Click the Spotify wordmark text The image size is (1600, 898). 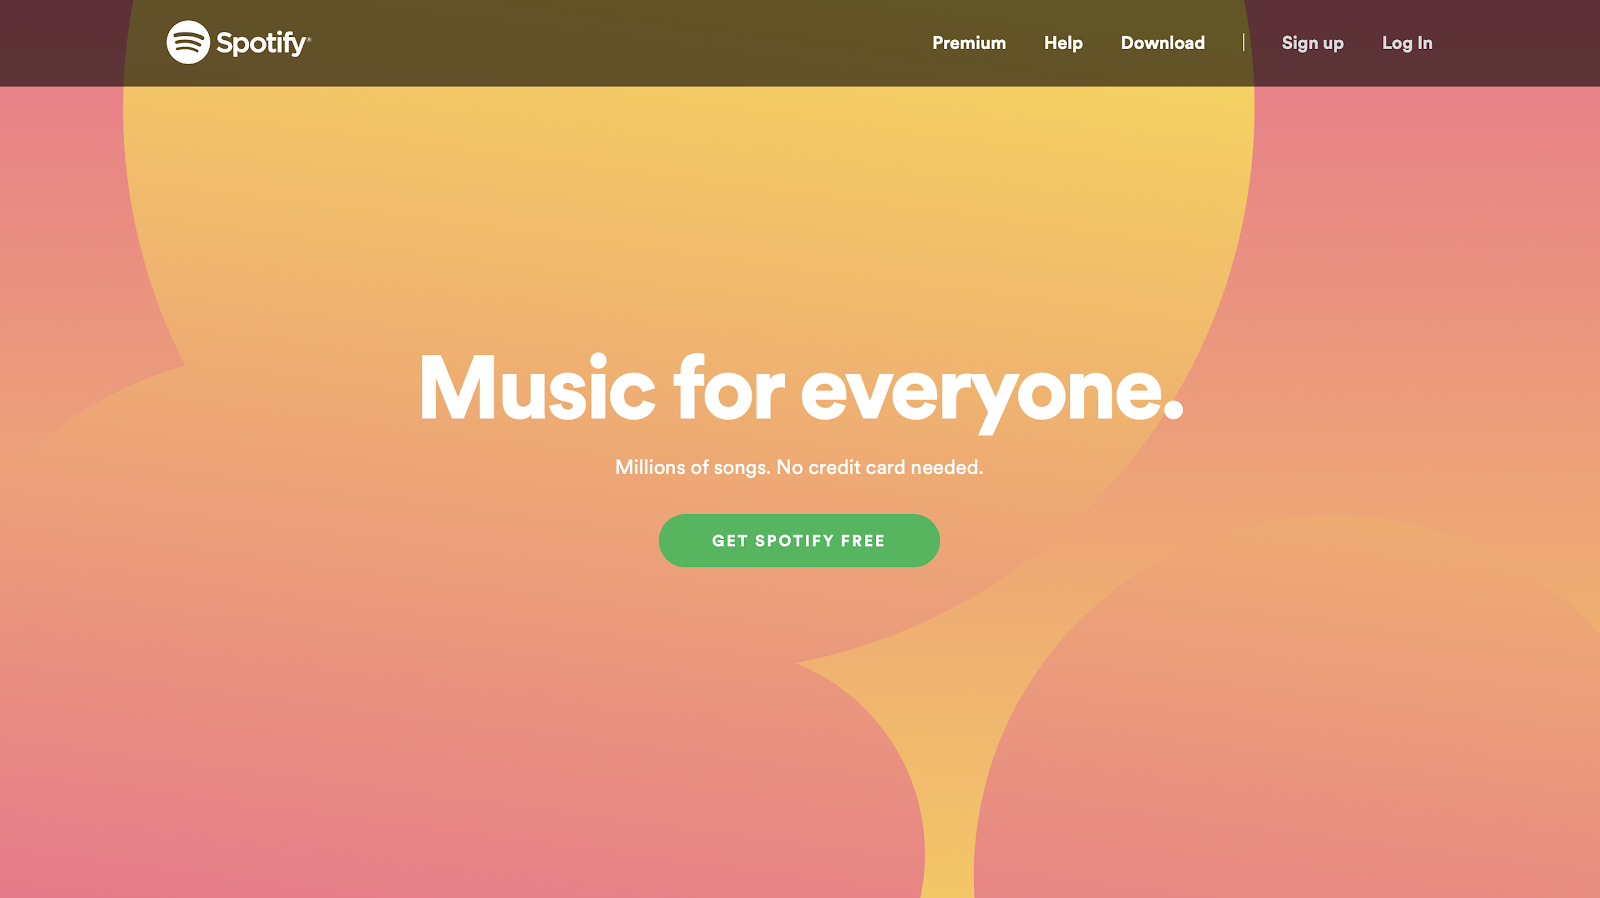(x=261, y=43)
